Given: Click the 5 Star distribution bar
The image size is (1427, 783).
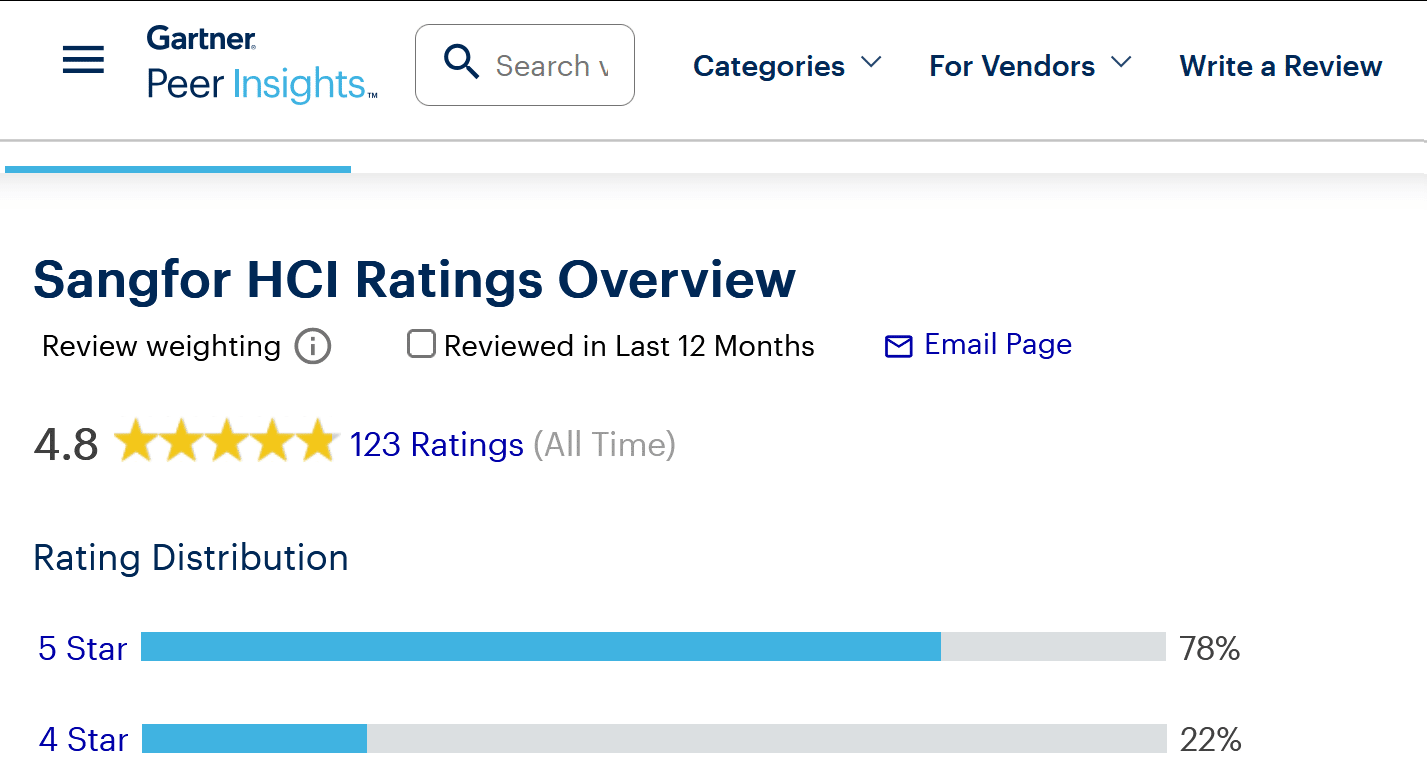Looking at the screenshot, I should [652, 647].
